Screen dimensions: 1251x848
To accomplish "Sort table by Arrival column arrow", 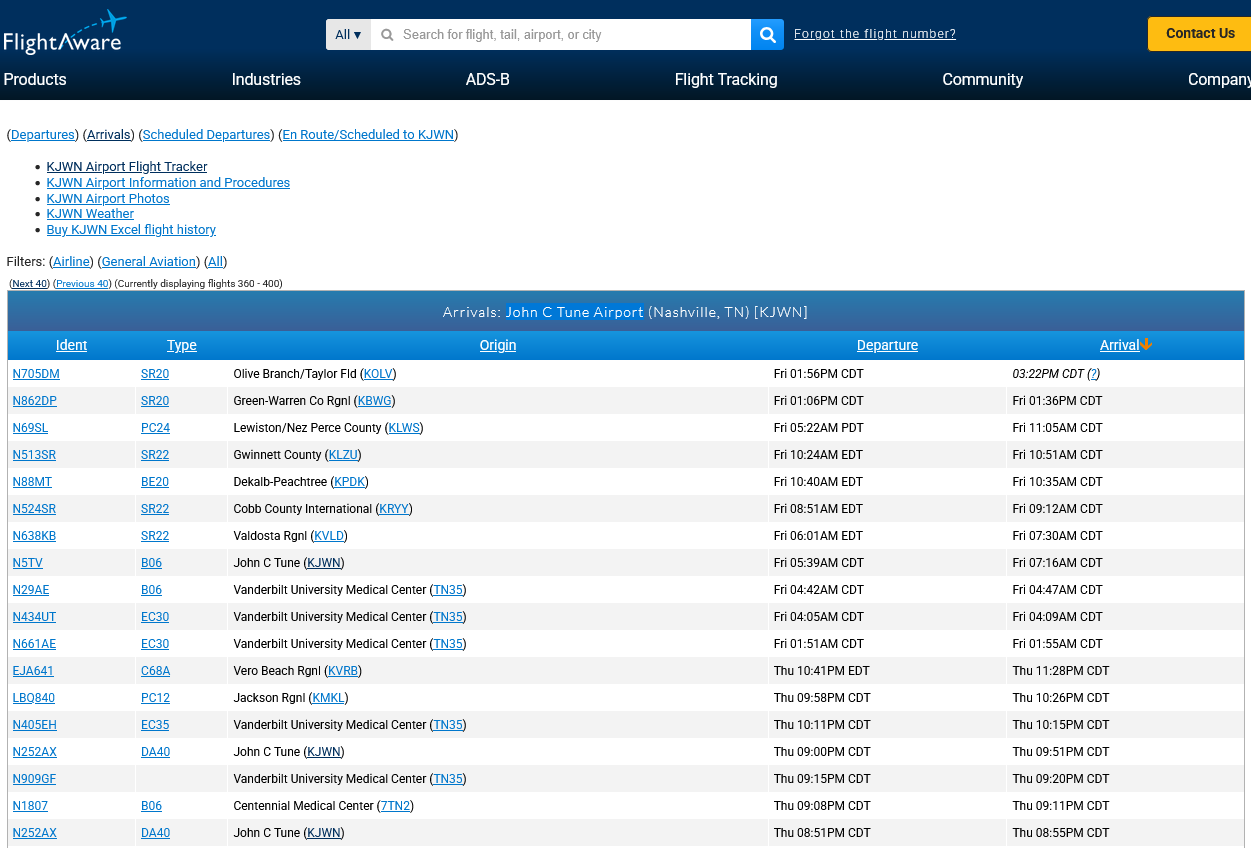I will (1145, 345).
